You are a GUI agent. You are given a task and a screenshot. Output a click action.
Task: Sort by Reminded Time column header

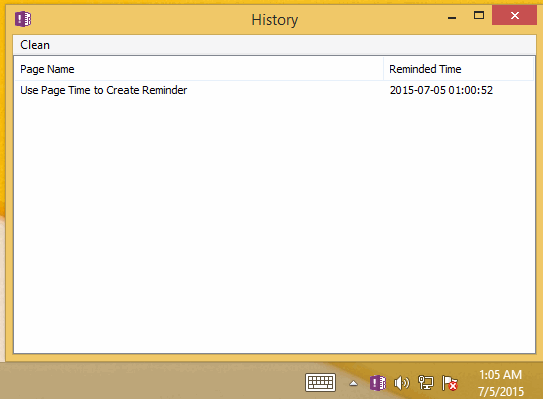[458, 69]
